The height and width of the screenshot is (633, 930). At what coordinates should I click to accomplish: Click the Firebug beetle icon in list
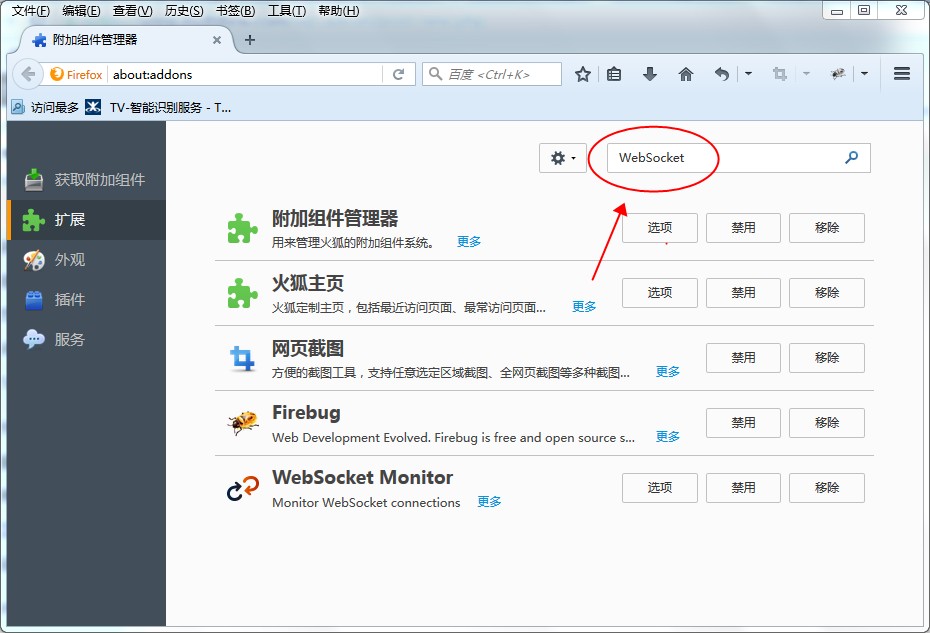(243, 423)
